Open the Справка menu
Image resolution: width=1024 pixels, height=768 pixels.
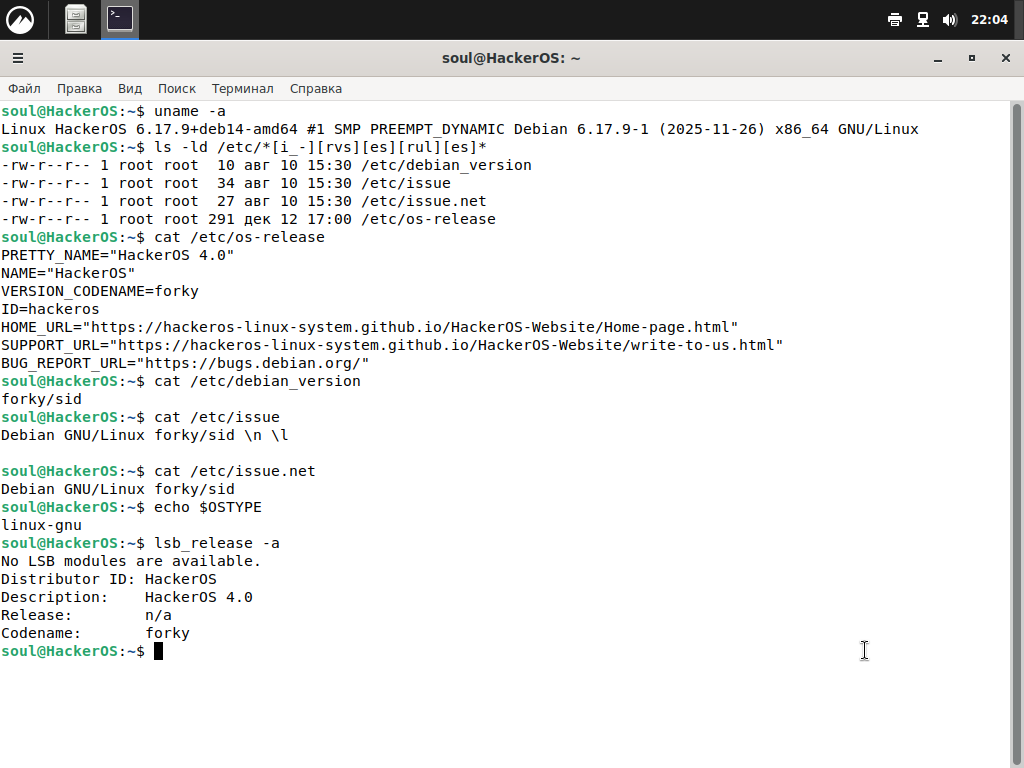point(316,88)
